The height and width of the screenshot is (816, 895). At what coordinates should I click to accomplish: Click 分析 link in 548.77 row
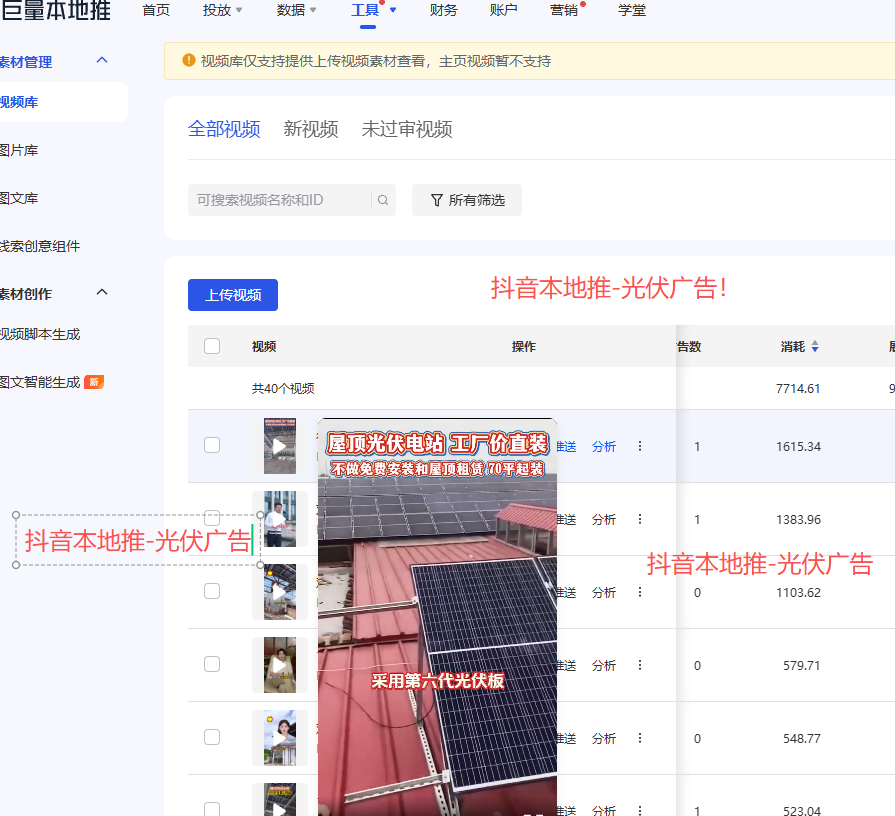tap(604, 738)
